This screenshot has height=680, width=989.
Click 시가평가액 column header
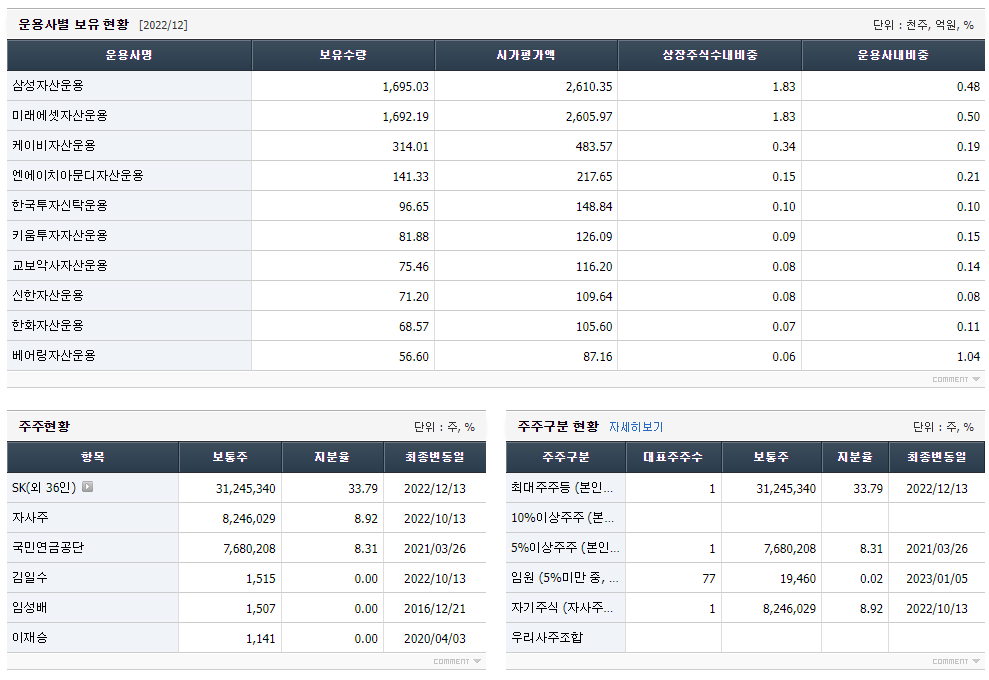(x=526, y=55)
